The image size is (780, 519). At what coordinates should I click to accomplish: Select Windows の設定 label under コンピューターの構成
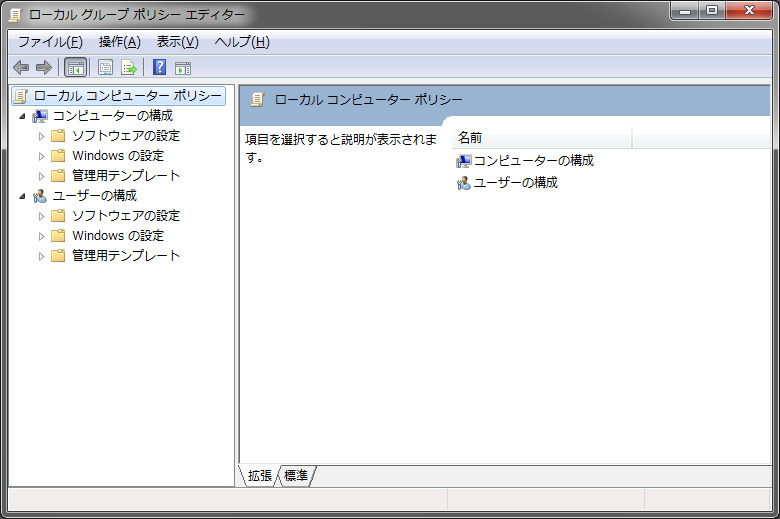118,156
